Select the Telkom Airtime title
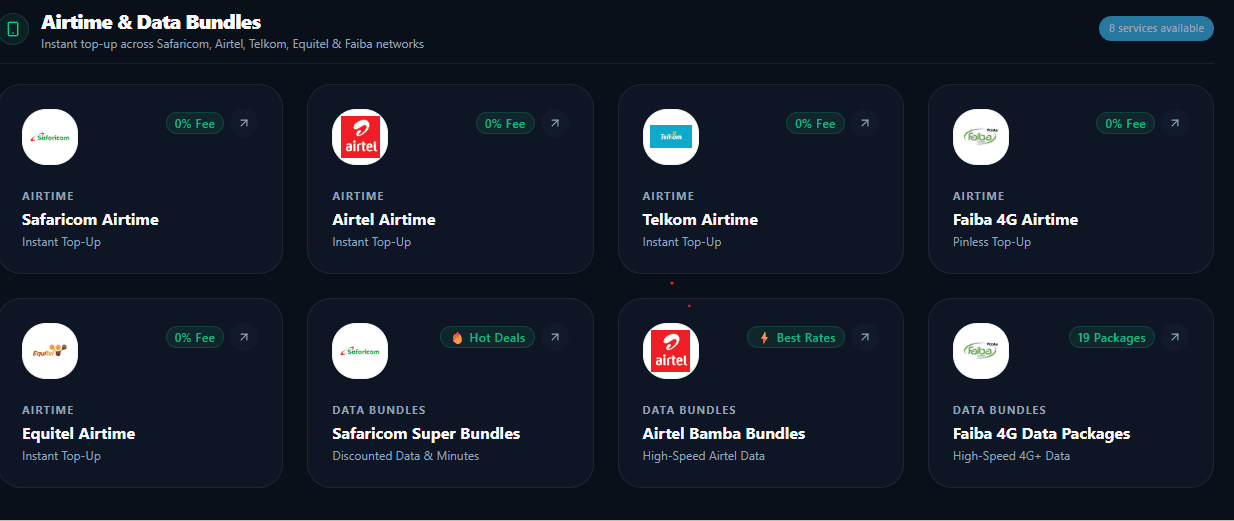The height and width of the screenshot is (521, 1234). coord(700,219)
